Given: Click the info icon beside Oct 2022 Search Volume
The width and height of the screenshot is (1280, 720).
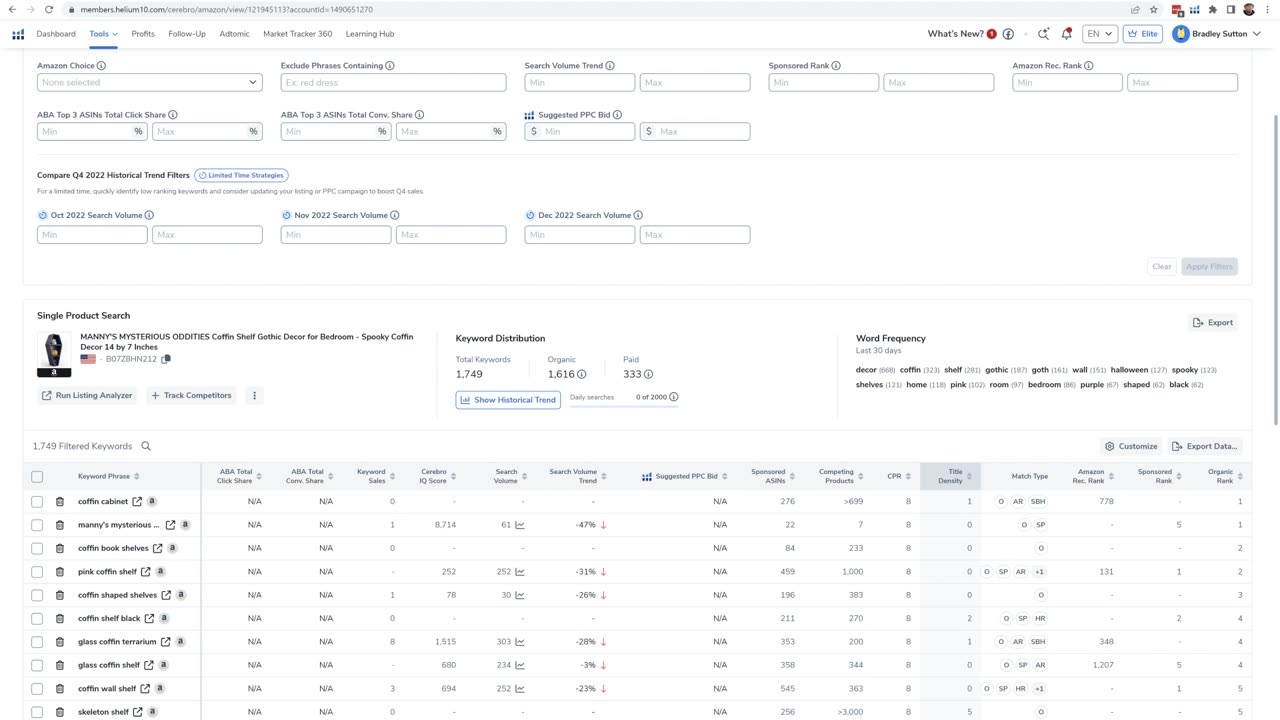Looking at the screenshot, I should coord(149,215).
